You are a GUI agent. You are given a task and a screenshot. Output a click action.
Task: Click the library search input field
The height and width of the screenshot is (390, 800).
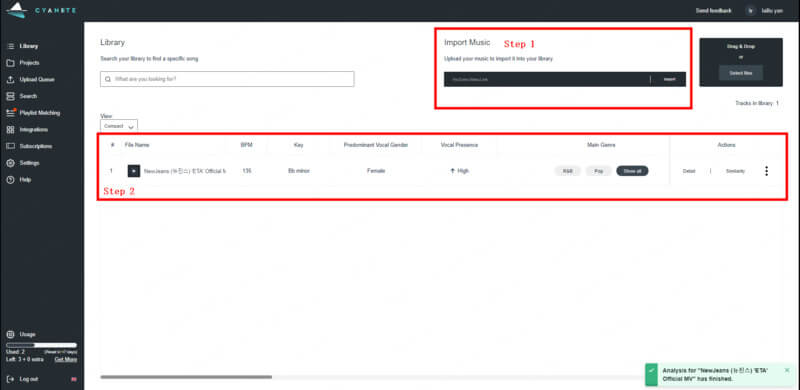(227, 79)
